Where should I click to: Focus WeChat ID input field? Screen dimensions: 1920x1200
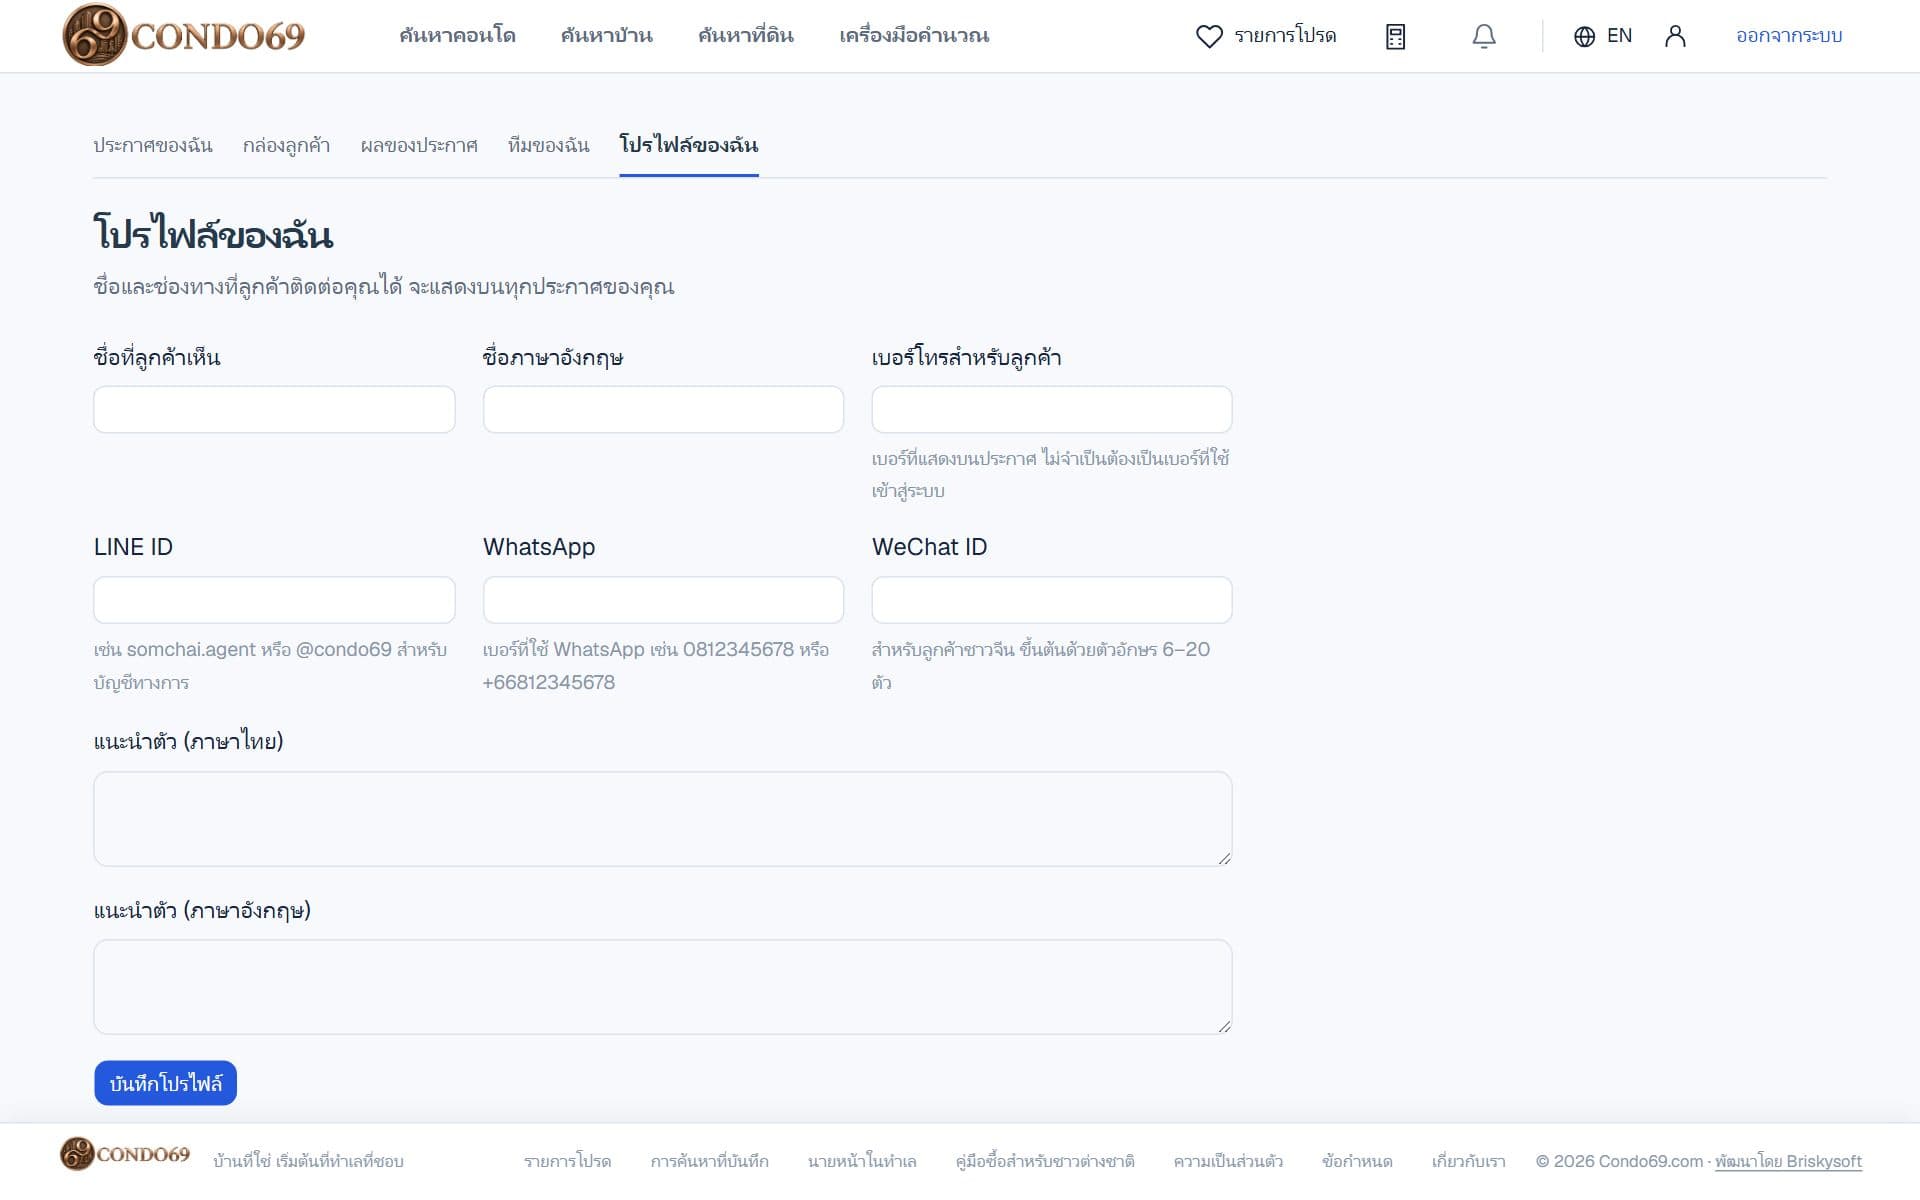tap(1052, 600)
